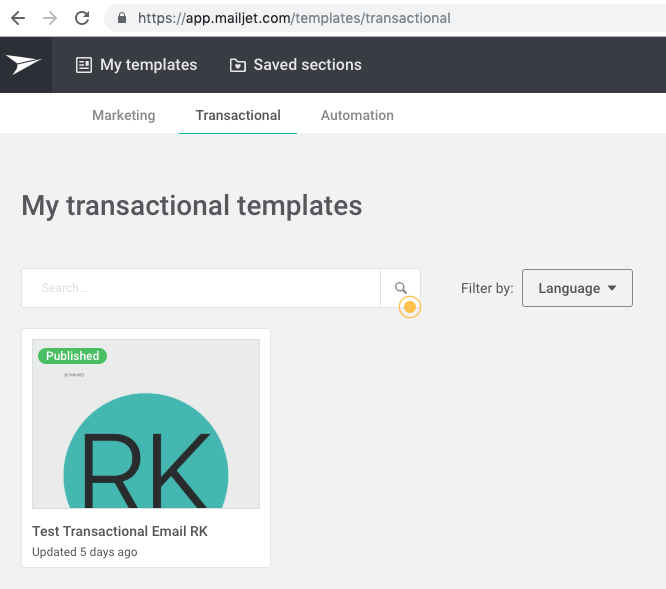
Task: Click the green Published badge
Action: coord(72,356)
